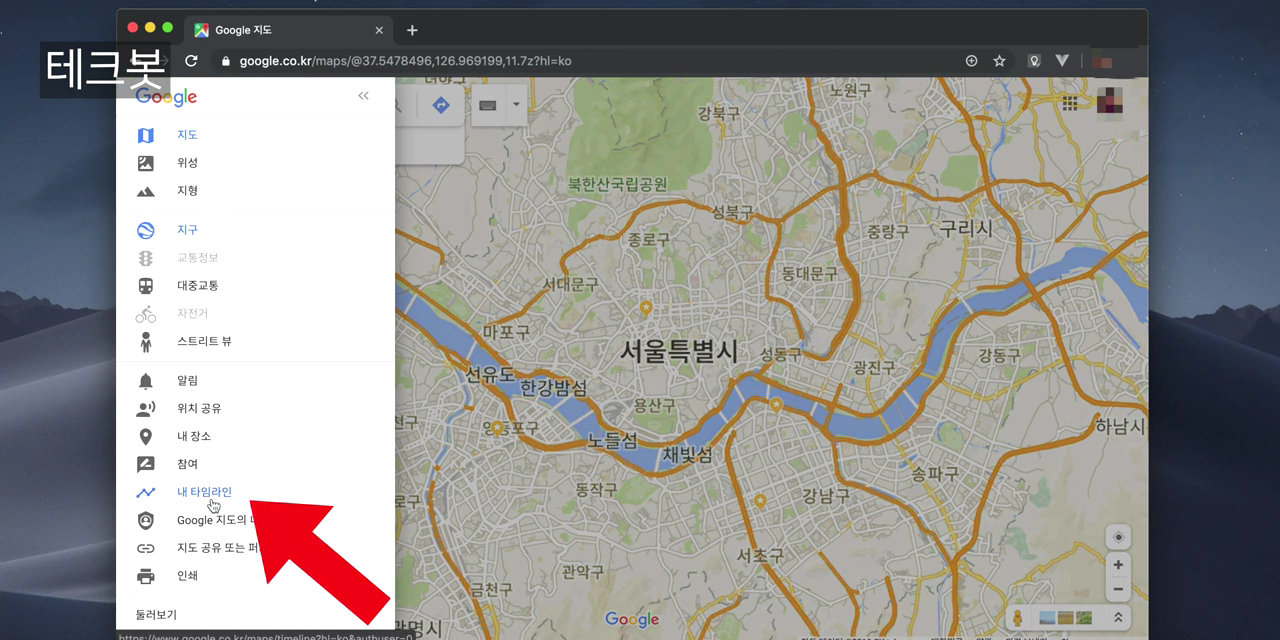
Task: Open 위치 공유 location sharing
Action: click(x=199, y=409)
